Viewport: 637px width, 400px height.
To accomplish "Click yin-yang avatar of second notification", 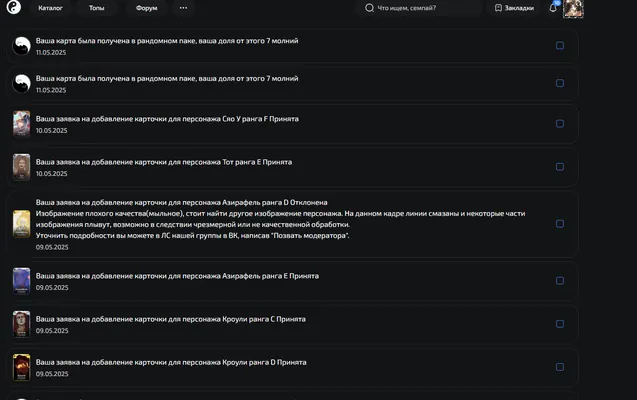I will click(22, 84).
